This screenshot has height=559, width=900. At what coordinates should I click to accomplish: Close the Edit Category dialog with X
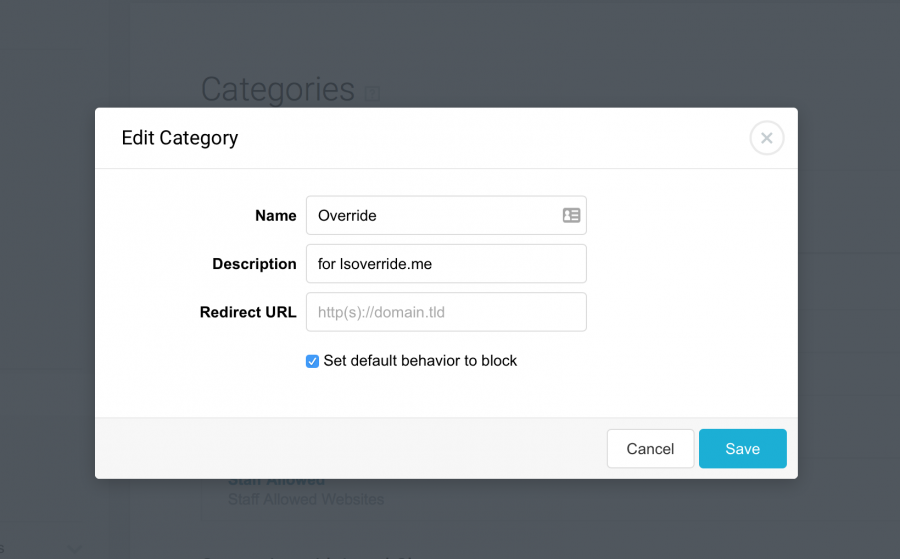[x=766, y=138]
